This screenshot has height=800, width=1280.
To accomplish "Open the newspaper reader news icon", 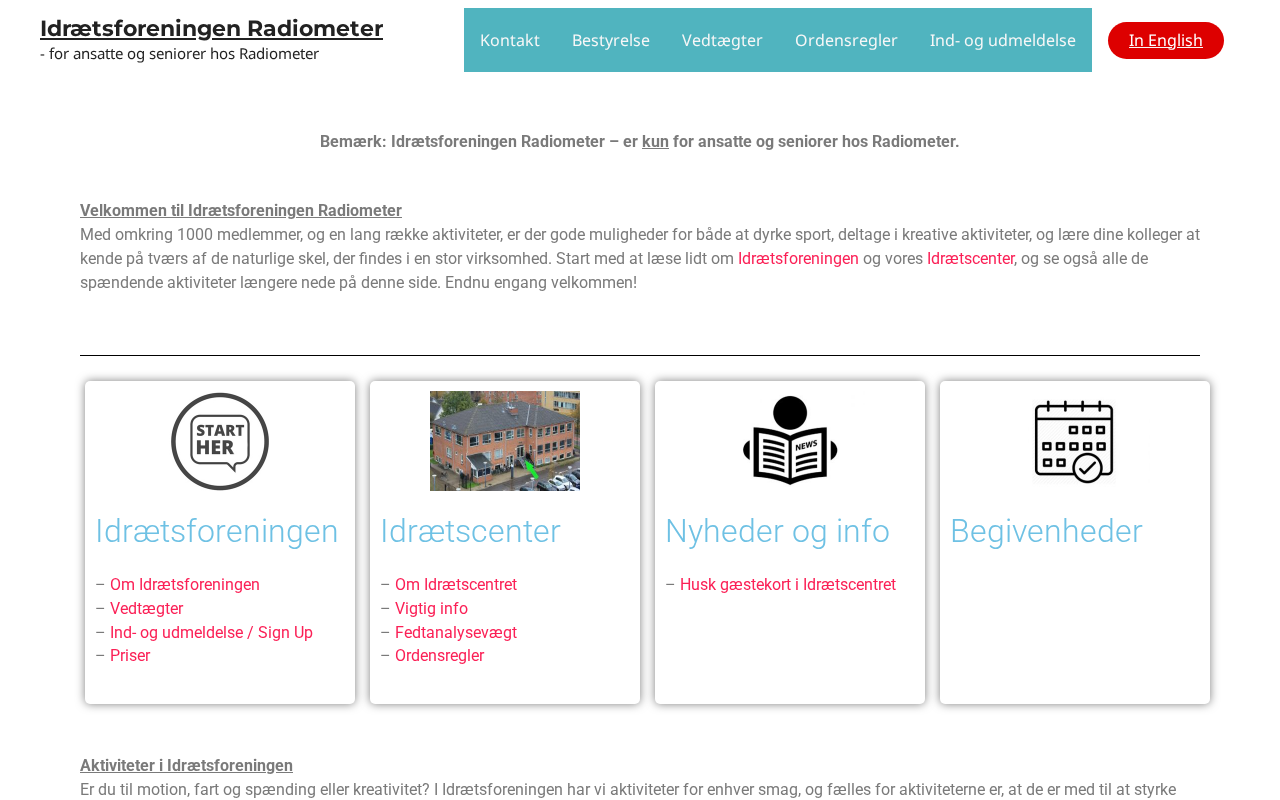I will point(790,441).
